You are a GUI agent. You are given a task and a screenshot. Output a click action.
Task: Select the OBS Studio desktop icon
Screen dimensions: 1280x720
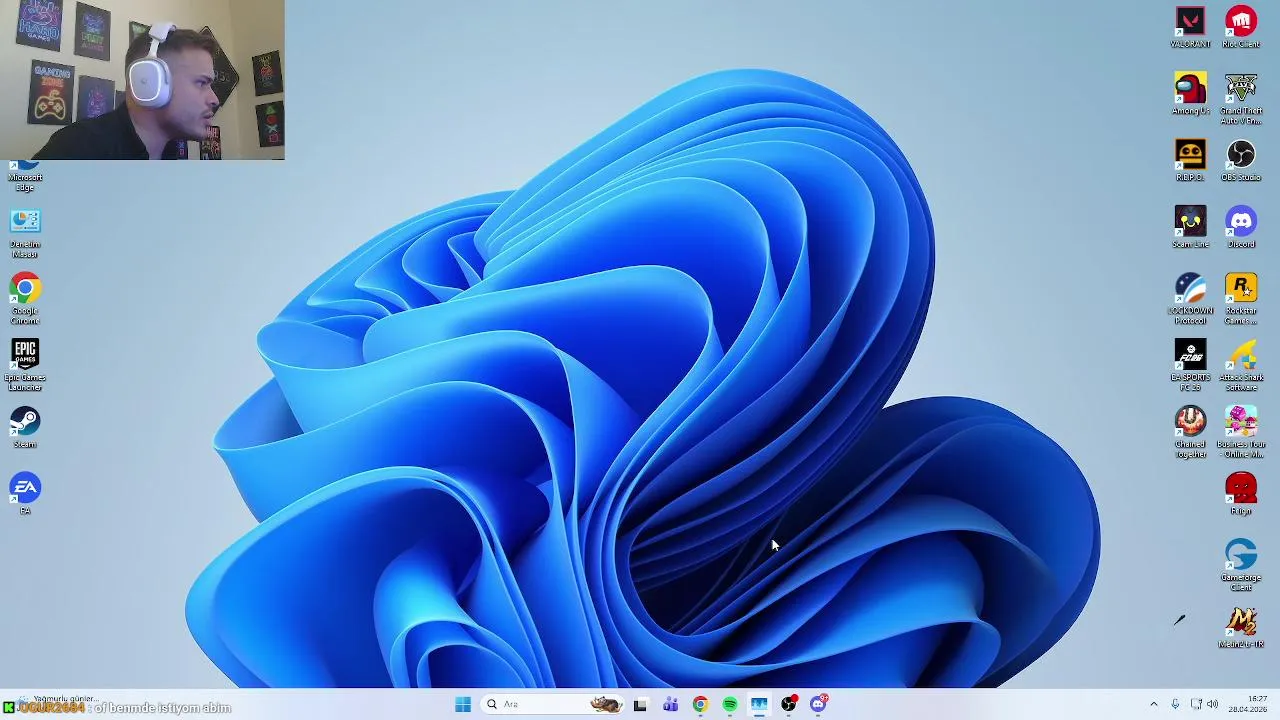(1241, 161)
